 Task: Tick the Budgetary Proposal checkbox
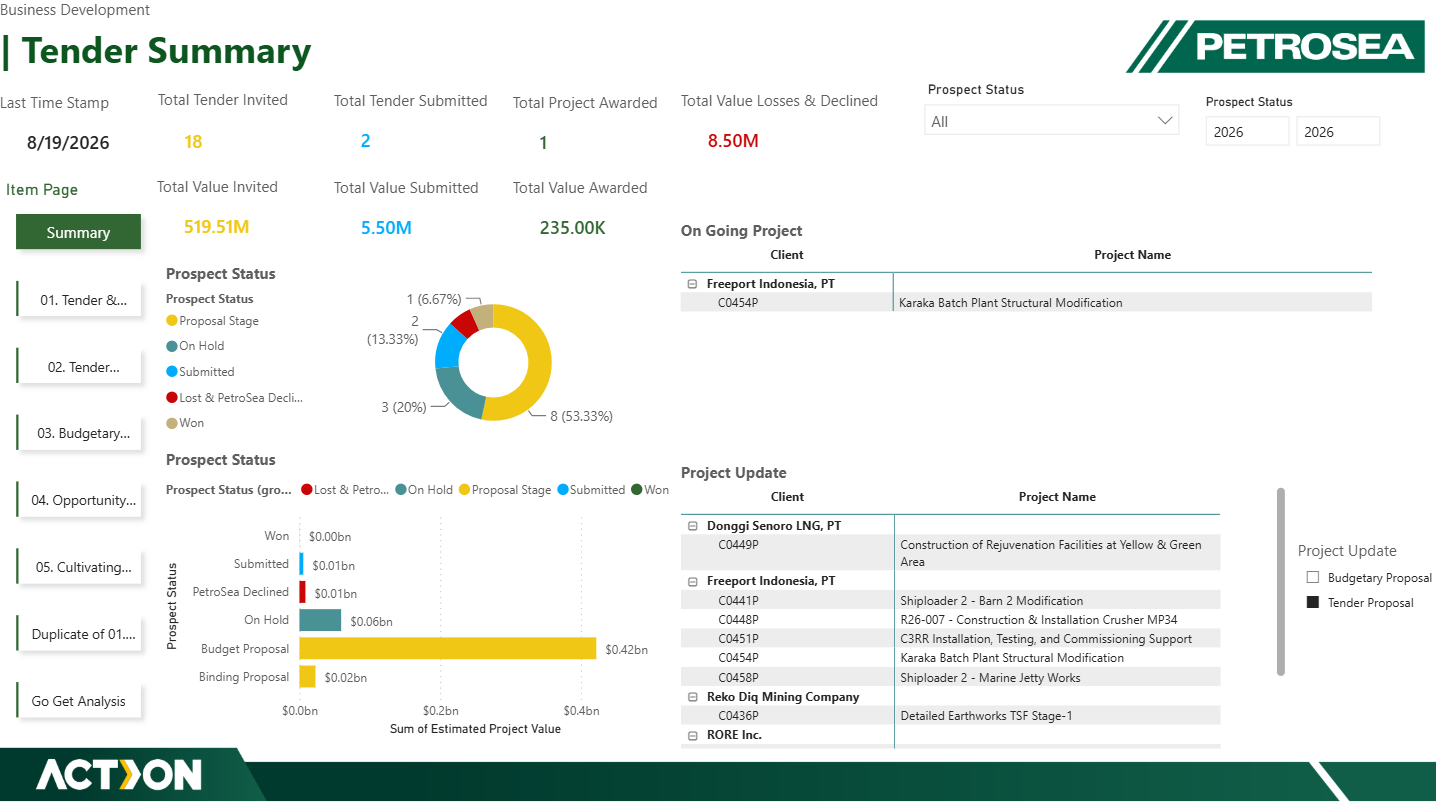[1313, 578]
